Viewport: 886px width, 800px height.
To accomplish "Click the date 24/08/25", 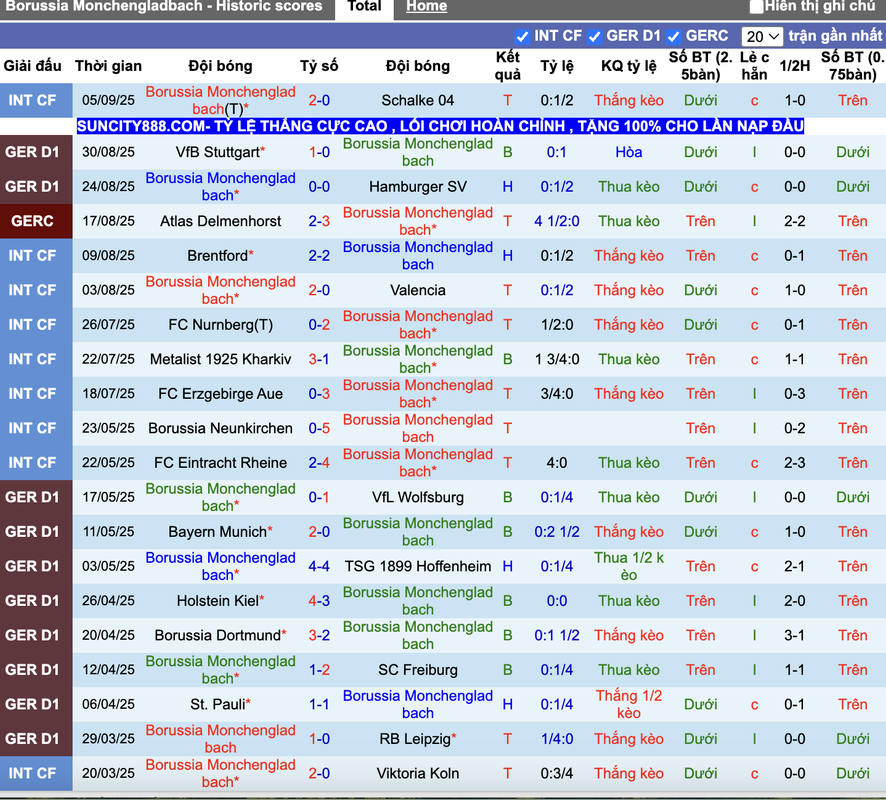I will (108, 187).
